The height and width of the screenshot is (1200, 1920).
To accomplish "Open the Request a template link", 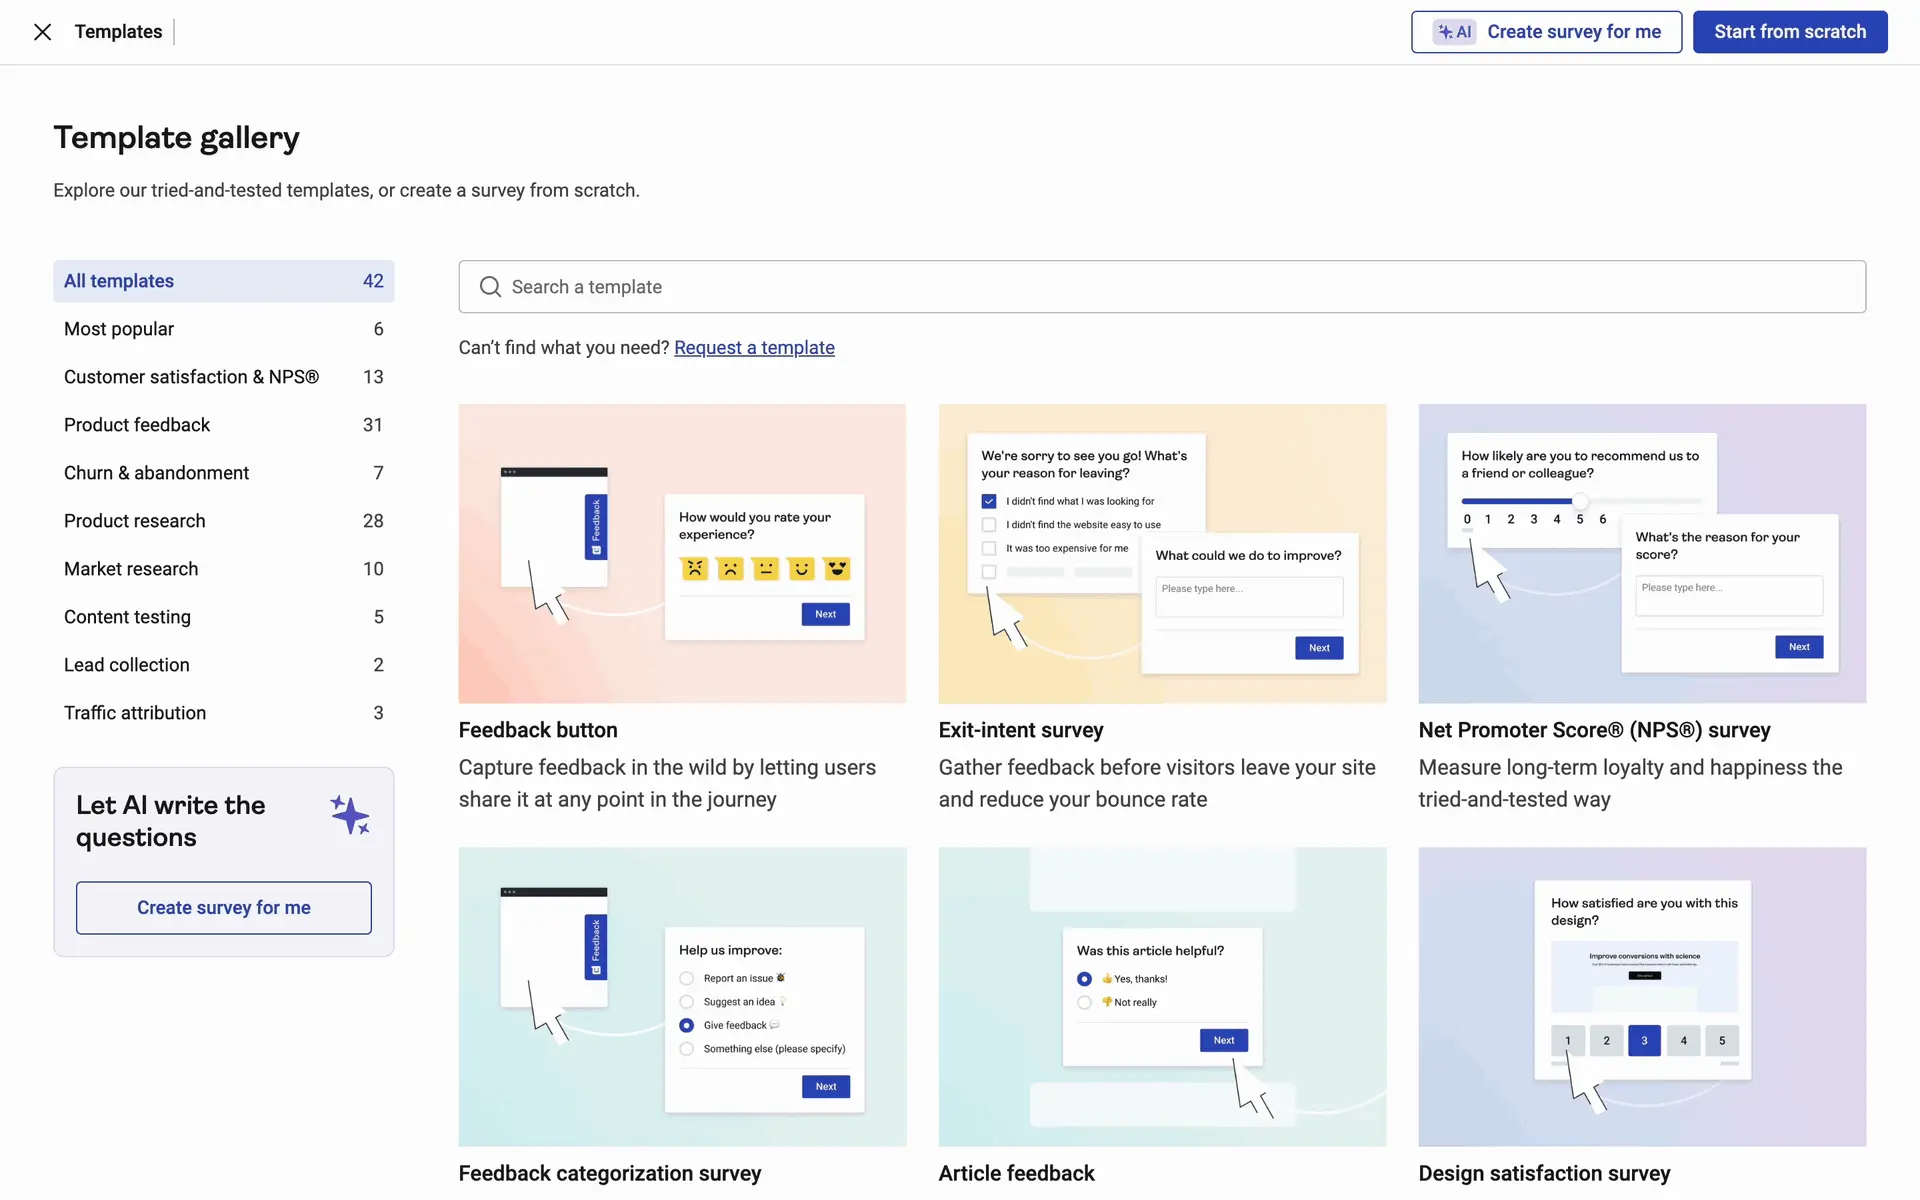I will coord(754,348).
